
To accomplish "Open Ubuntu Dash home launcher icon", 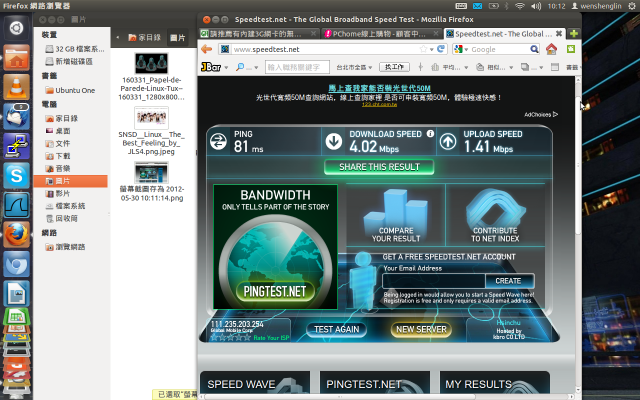I will (x=16, y=28).
